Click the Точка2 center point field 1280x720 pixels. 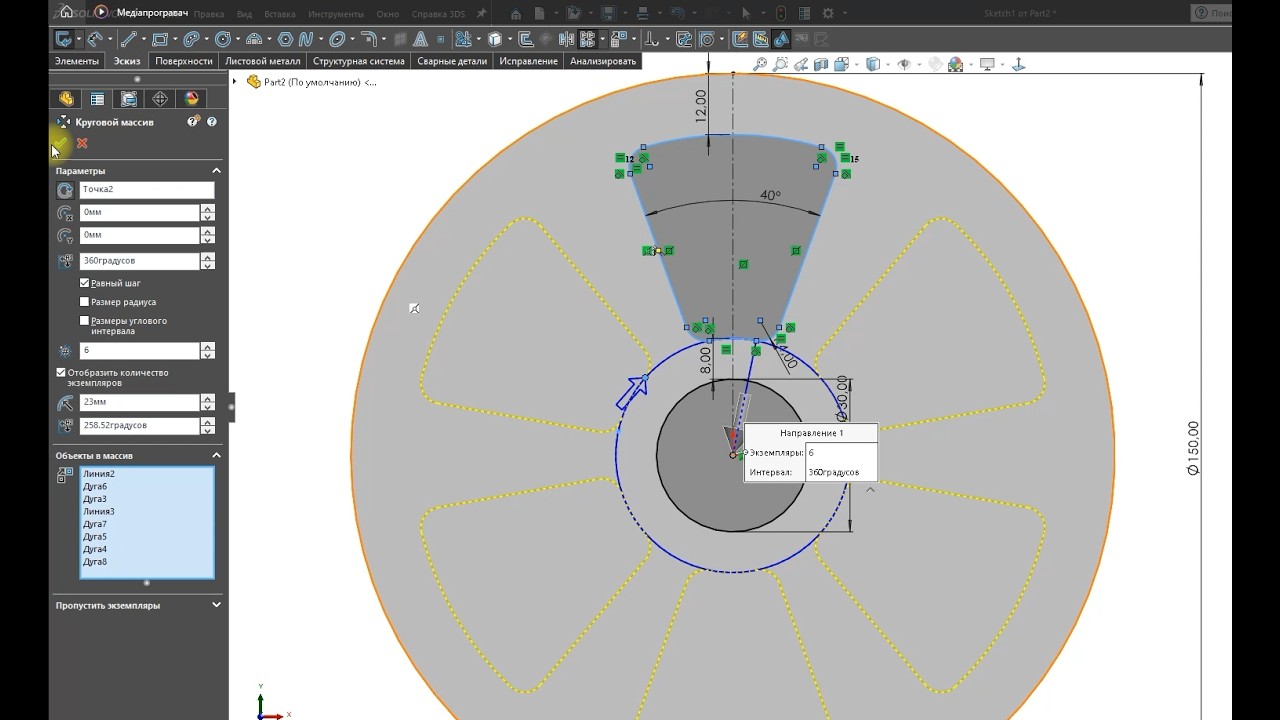(x=147, y=189)
